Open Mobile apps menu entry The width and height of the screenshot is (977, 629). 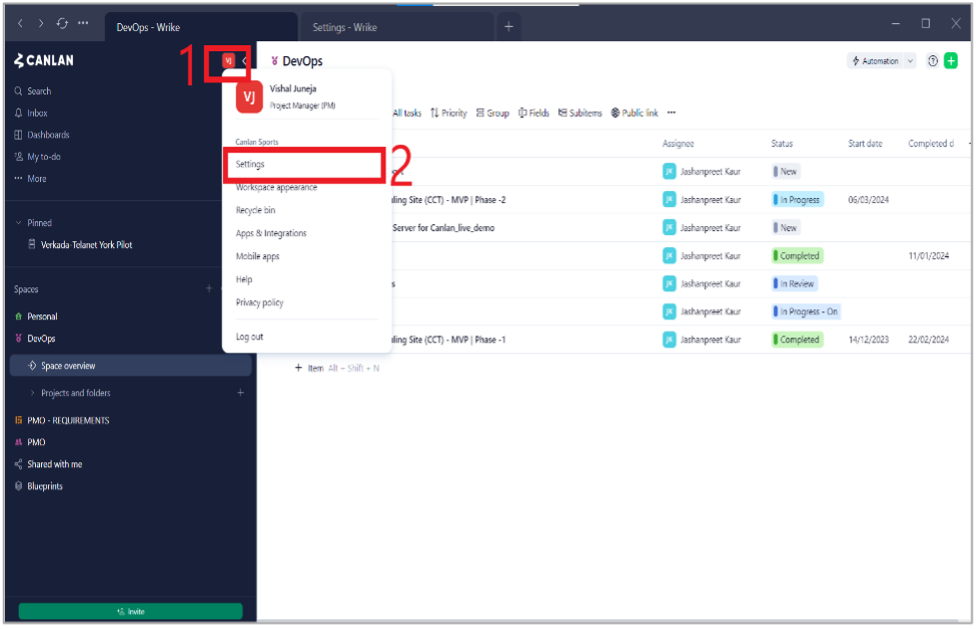257,256
